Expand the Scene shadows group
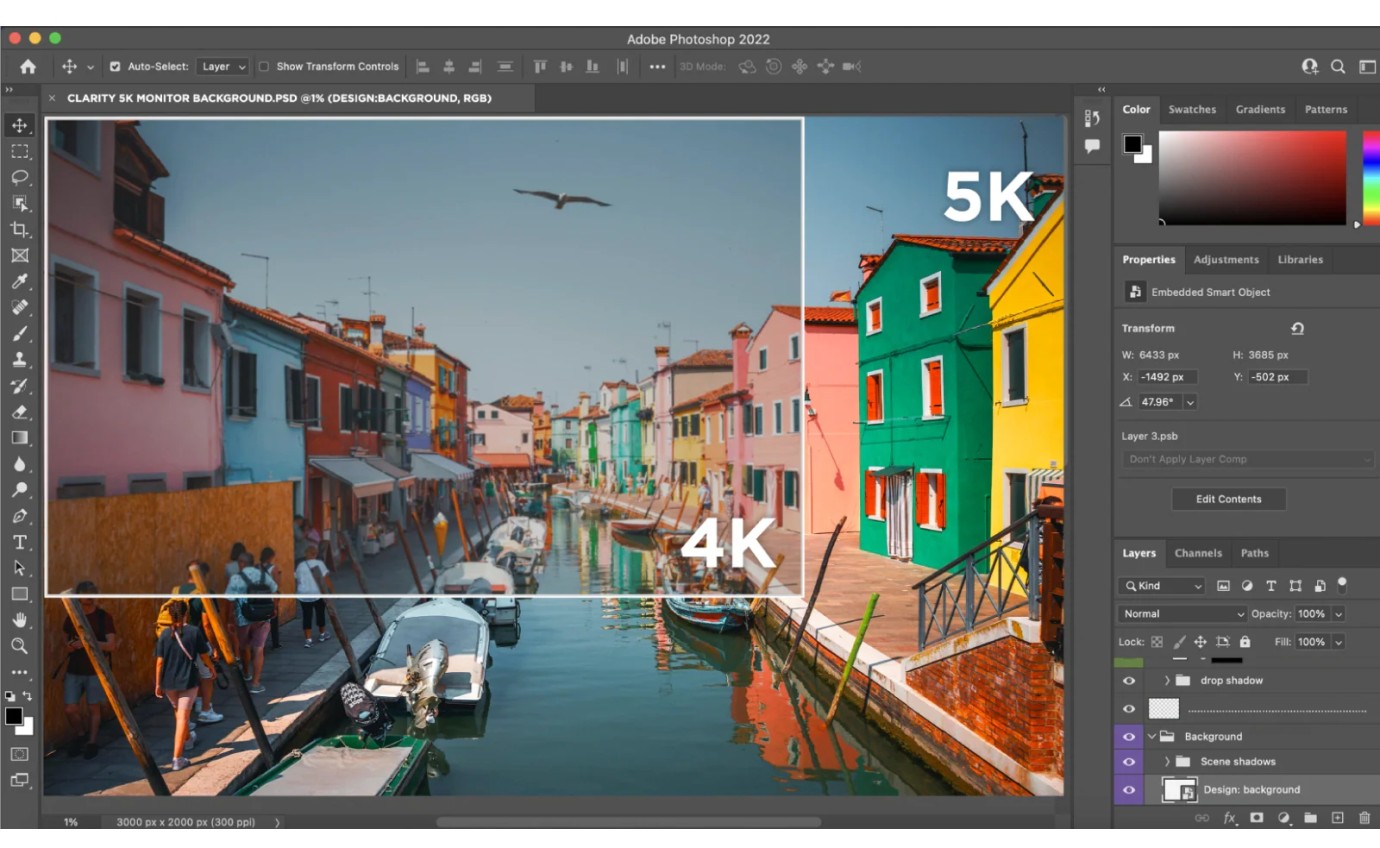This screenshot has width=1380, height=848. [x=1166, y=761]
